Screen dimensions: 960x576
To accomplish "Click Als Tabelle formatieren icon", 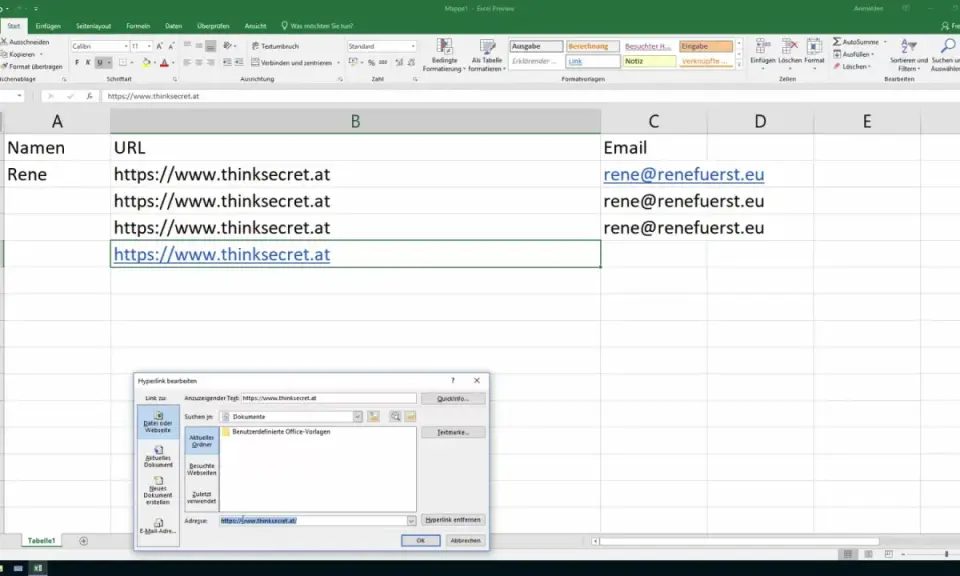I will (x=487, y=47).
